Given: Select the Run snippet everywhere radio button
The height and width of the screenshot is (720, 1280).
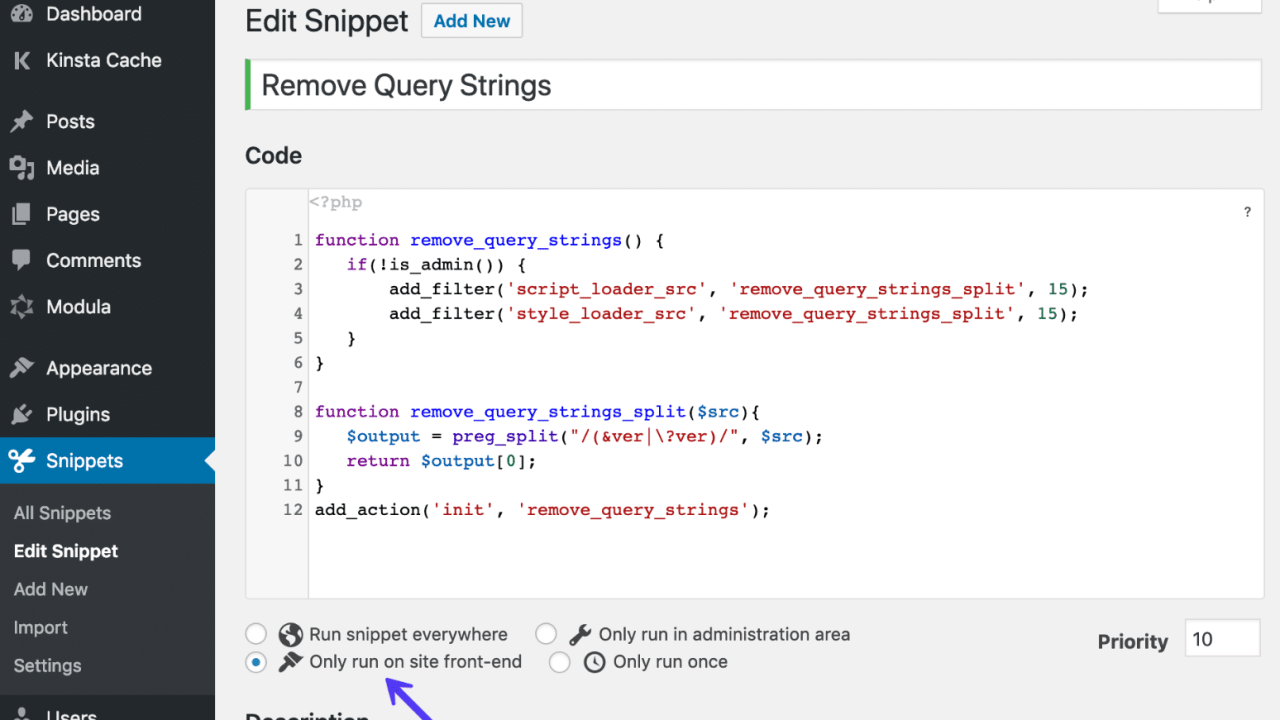Looking at the screenshot, I should tap(256, 633).
